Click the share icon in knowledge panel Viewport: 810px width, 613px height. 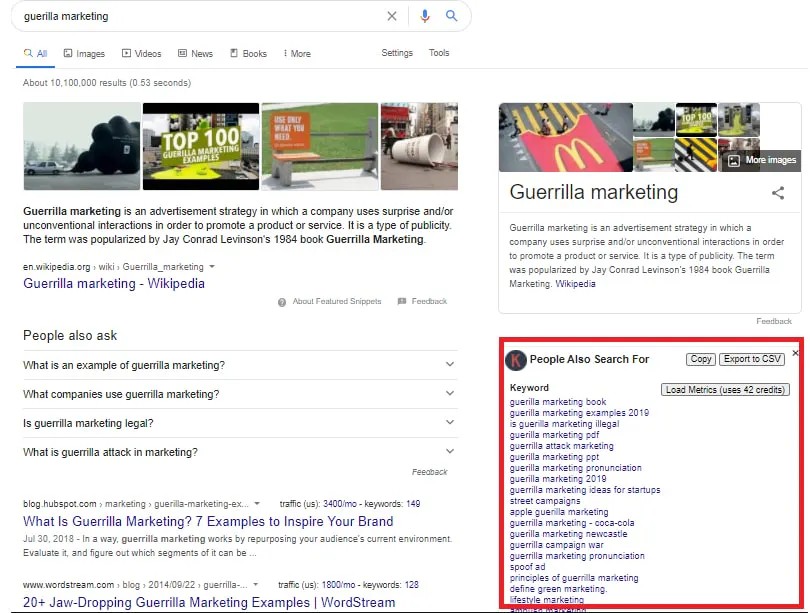(x=778, y=193)
